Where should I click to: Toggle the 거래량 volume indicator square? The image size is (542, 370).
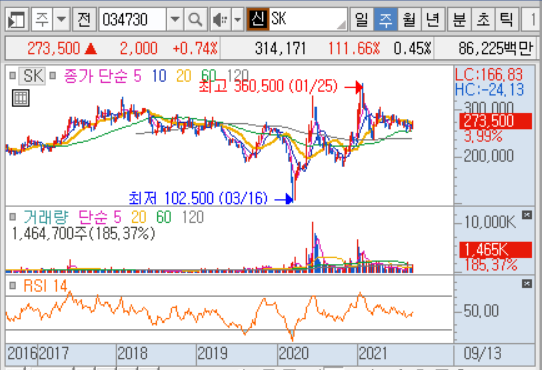[x=13, y=217]
